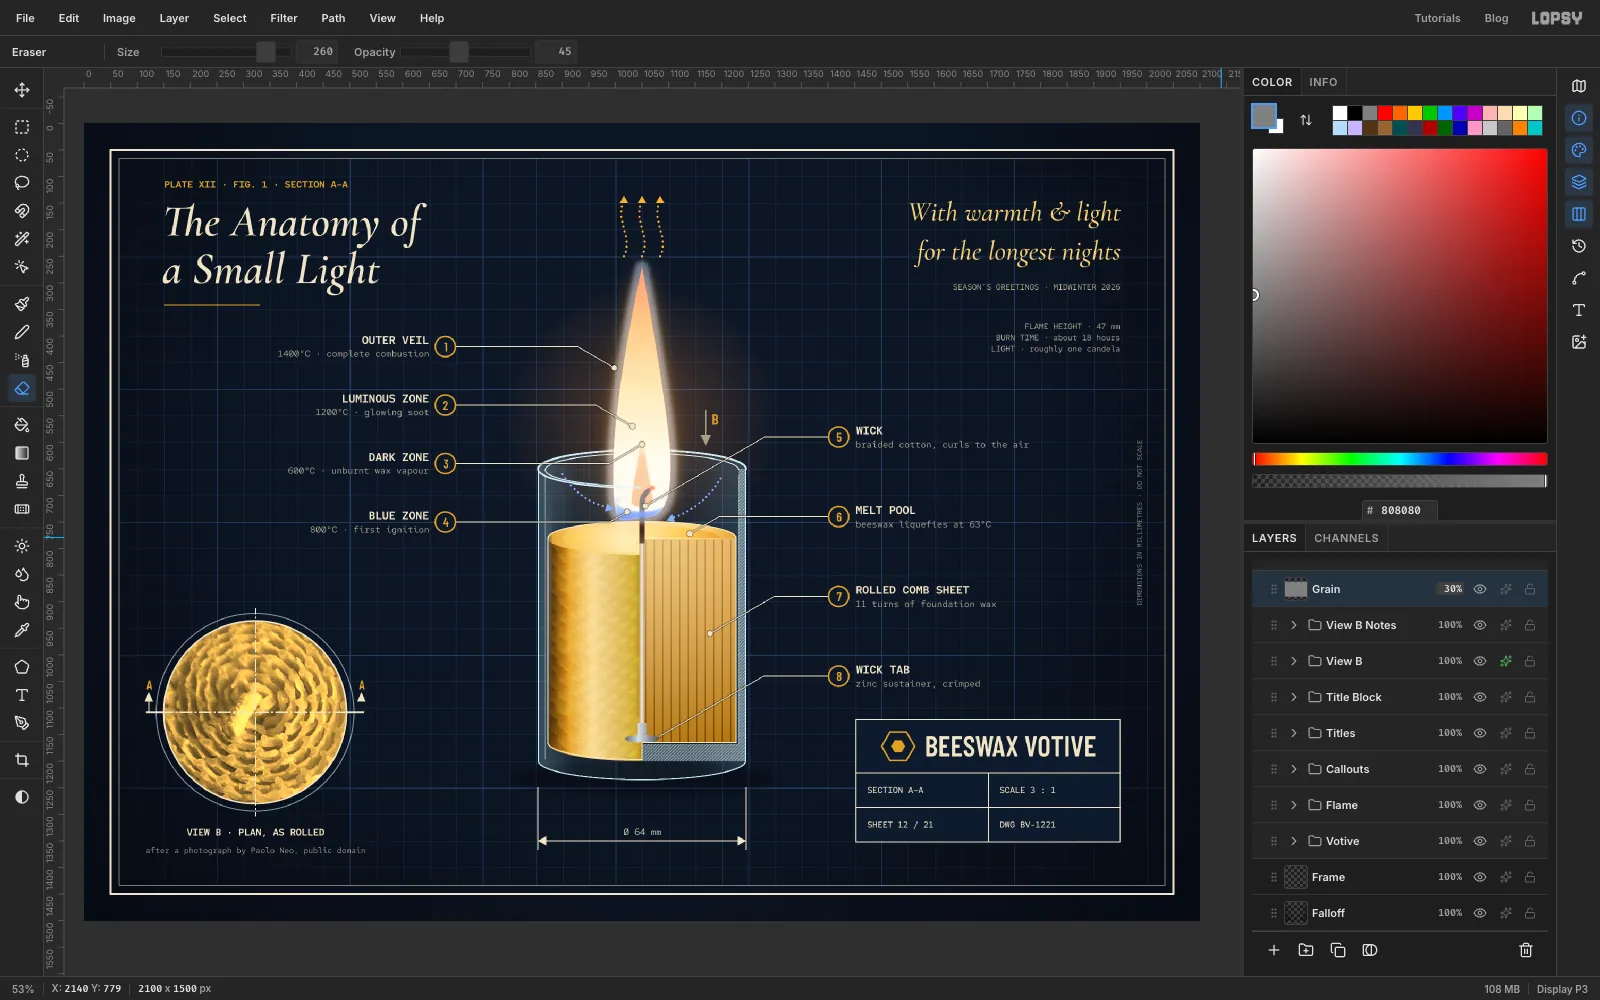The height and width of the screenshot is (1000, 1600).
Task: Select the Magic Wand tool
Action: [22, 239]
